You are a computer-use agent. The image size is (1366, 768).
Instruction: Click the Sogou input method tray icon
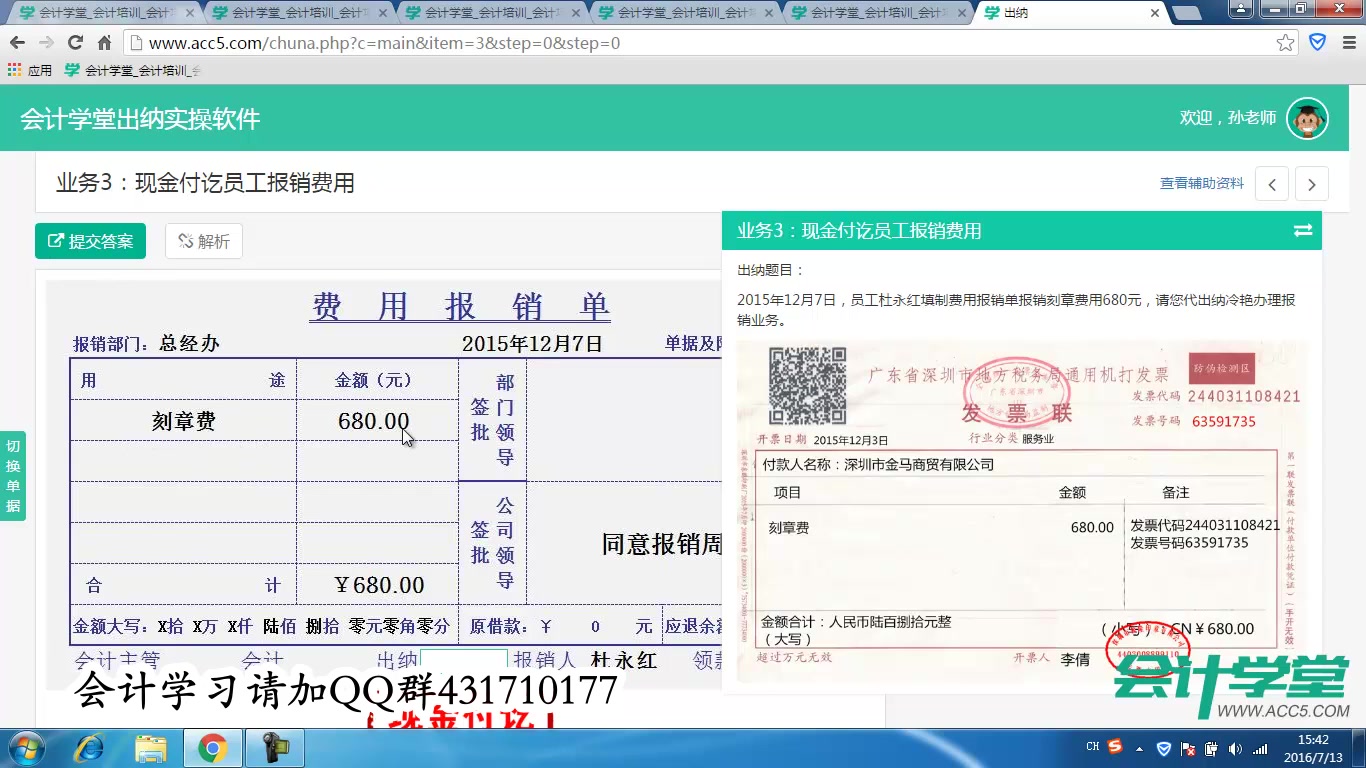coord(1115,747)
